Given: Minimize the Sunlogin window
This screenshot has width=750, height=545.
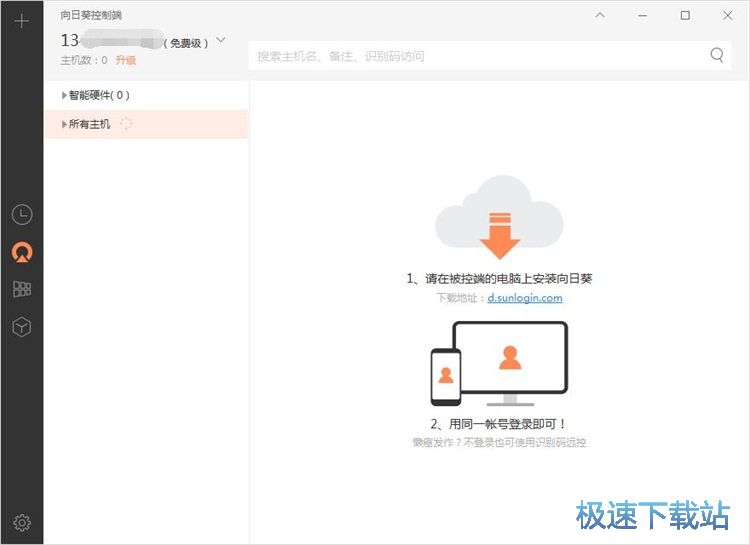Looking at the screenshot, I should click(642, 16).
